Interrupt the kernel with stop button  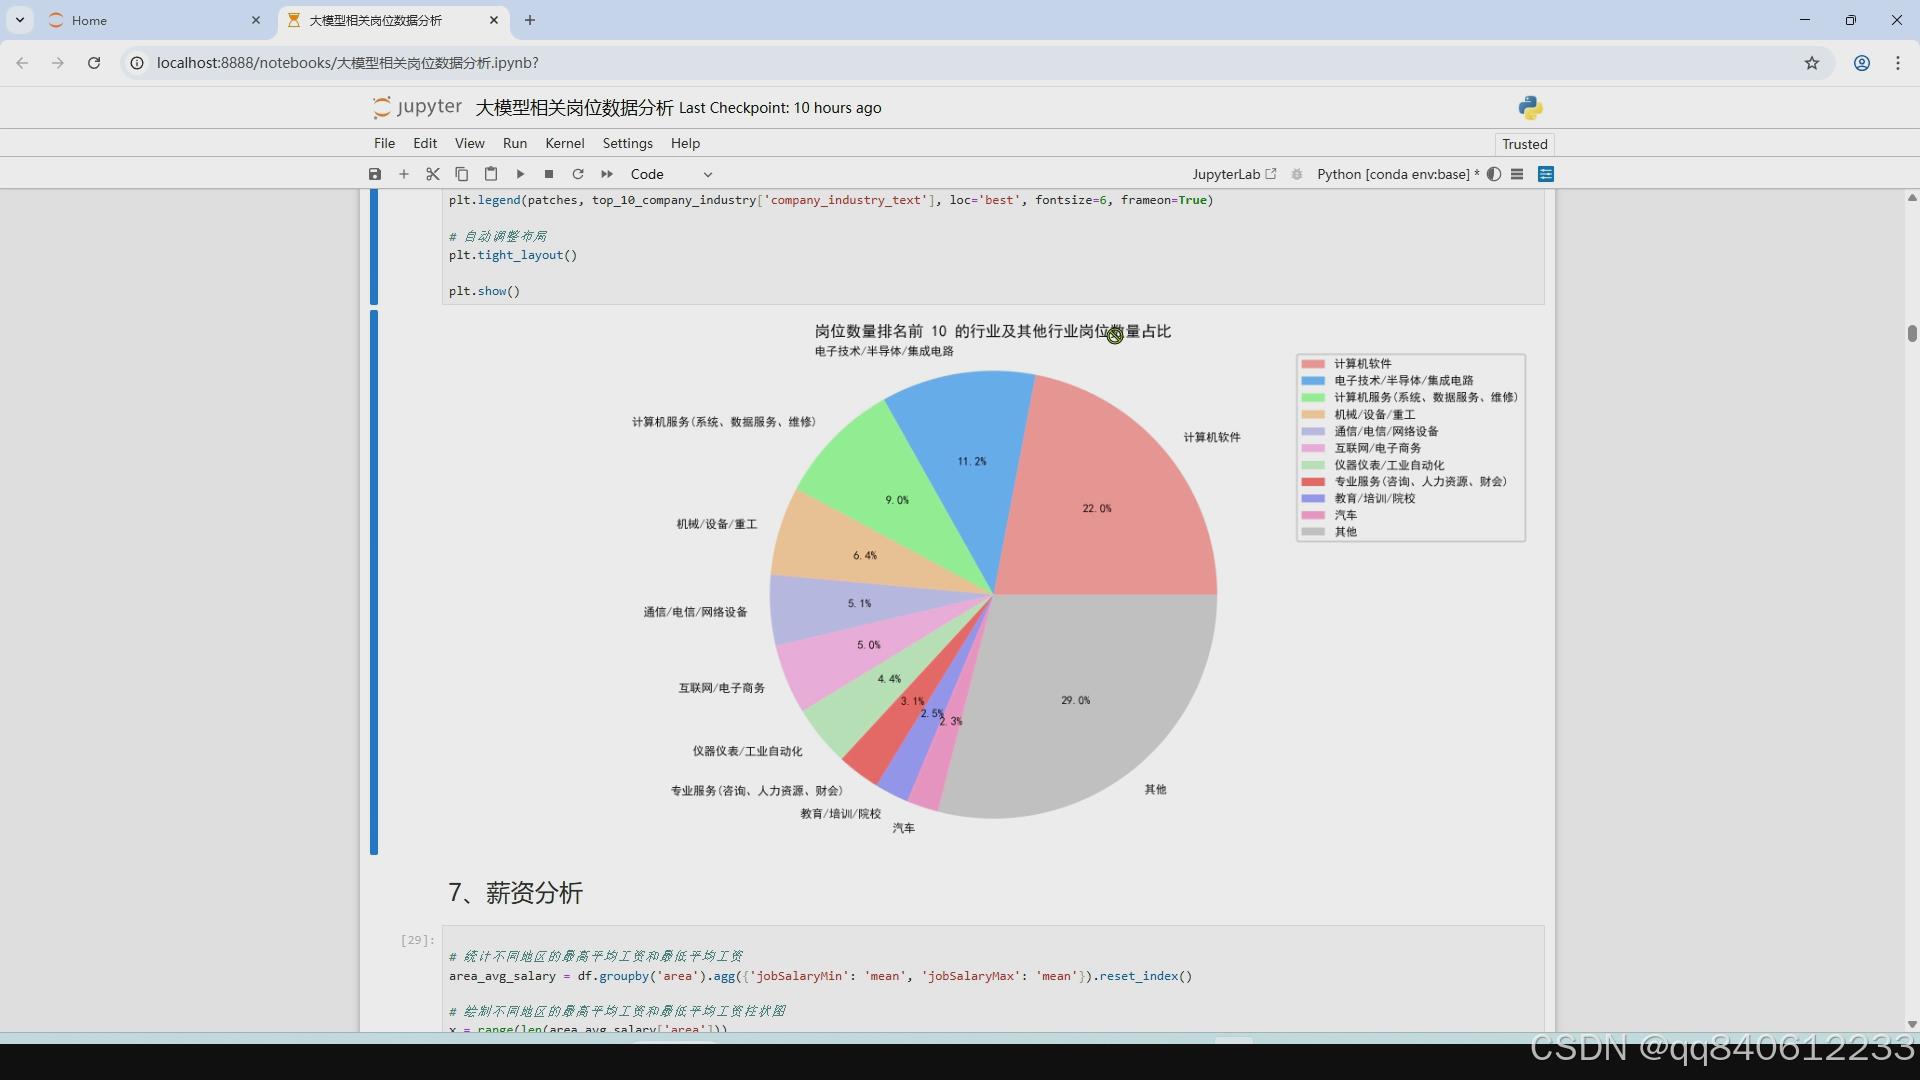pos(549,174)
